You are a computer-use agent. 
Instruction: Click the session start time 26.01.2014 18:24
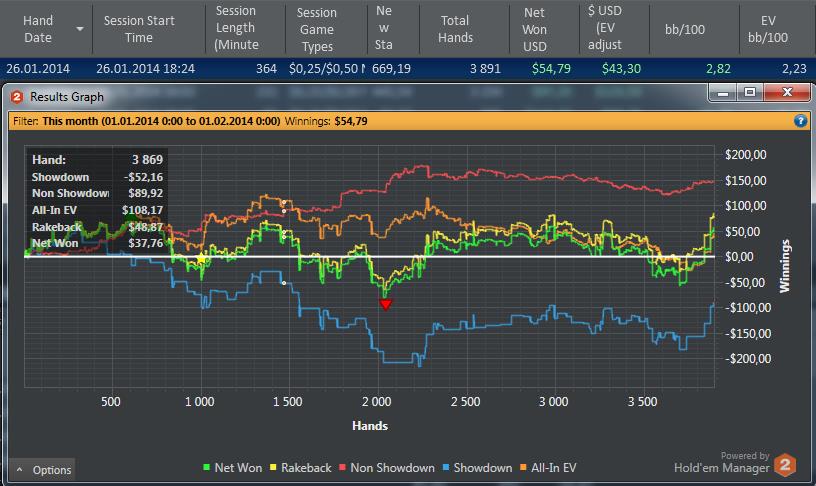coord(145,69)
